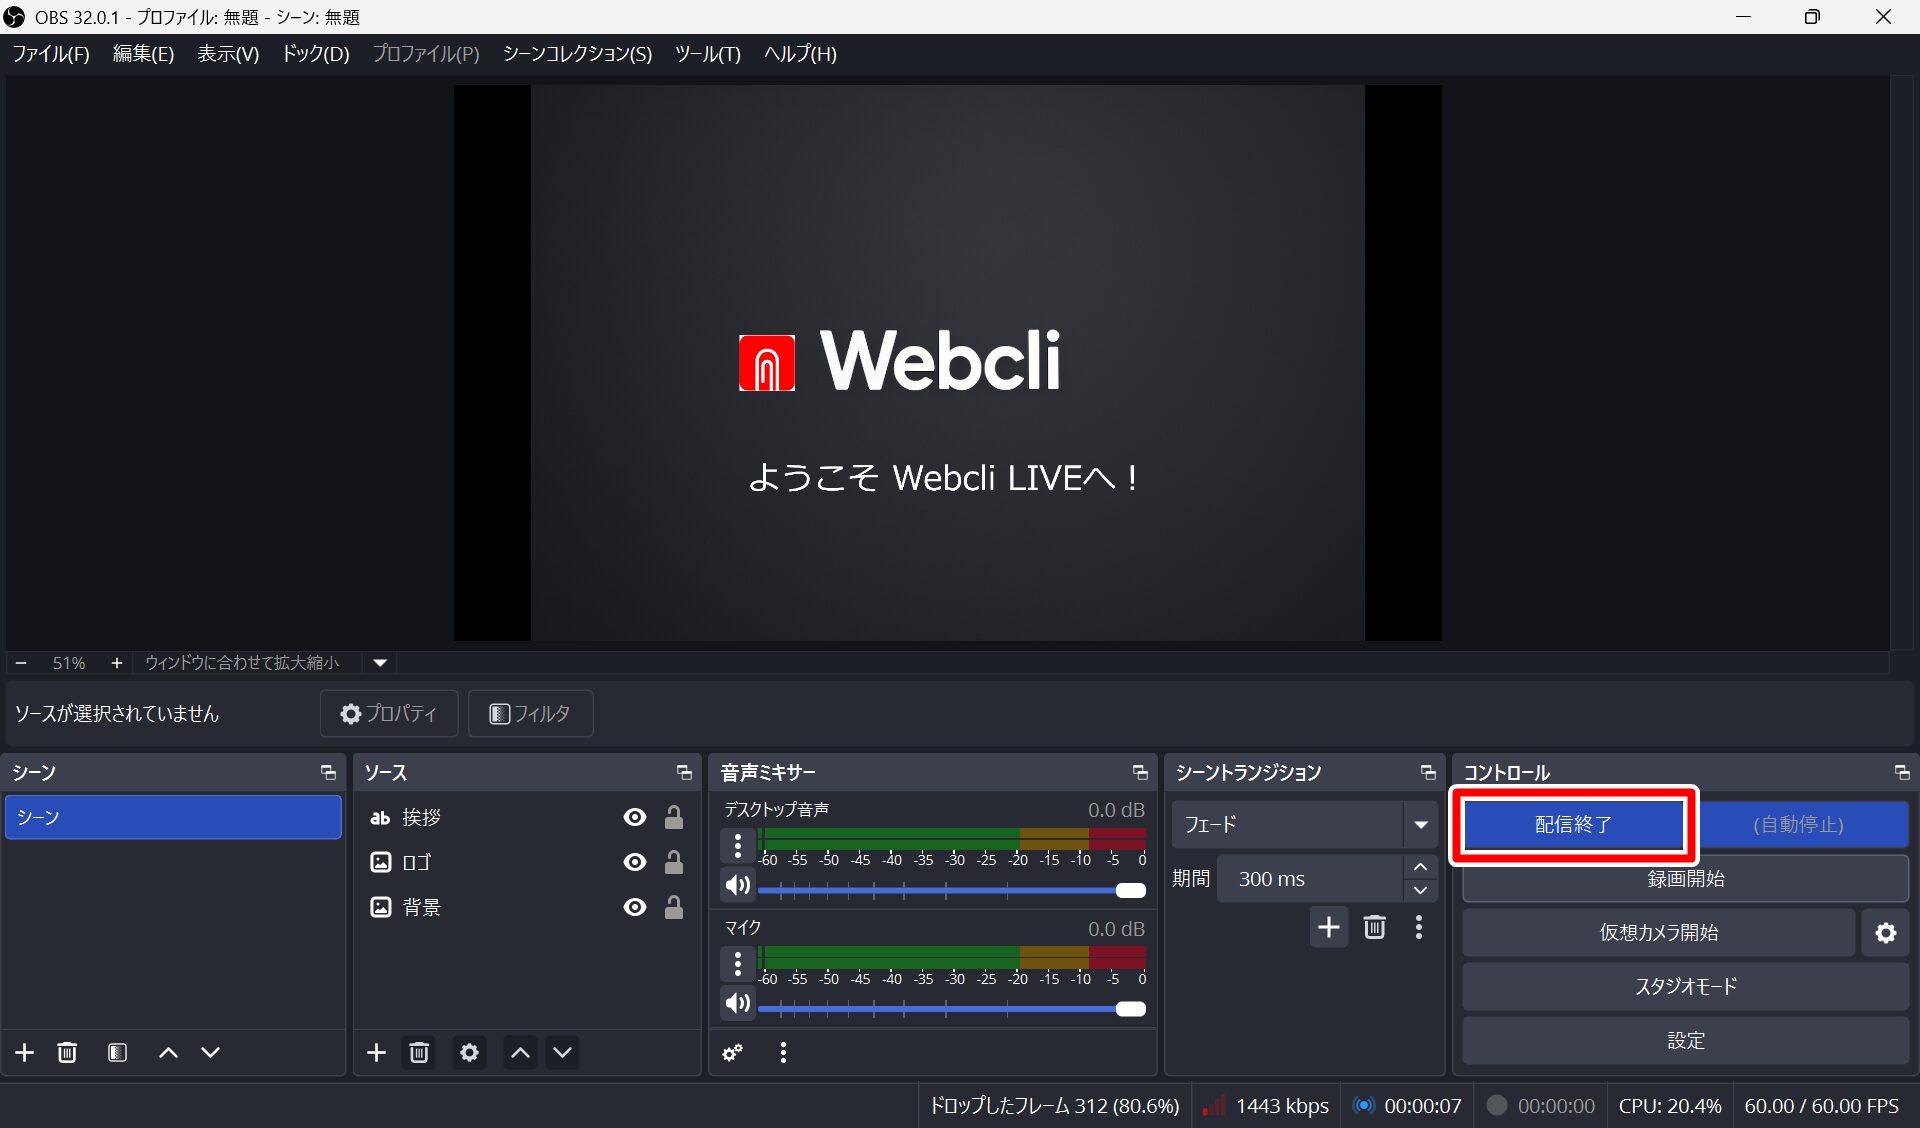
Task: Click the 録画開始 button
Action: [1685, 879]
